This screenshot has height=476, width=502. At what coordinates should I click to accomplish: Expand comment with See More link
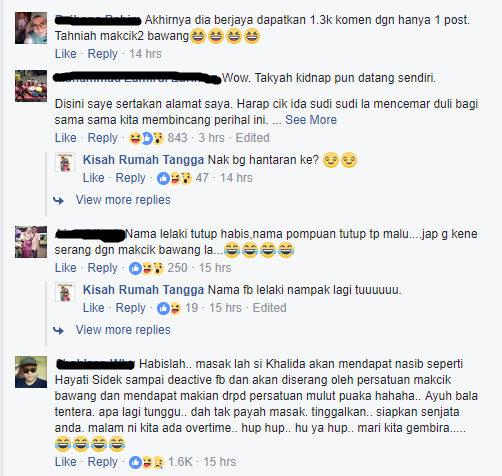coord(311,120)
